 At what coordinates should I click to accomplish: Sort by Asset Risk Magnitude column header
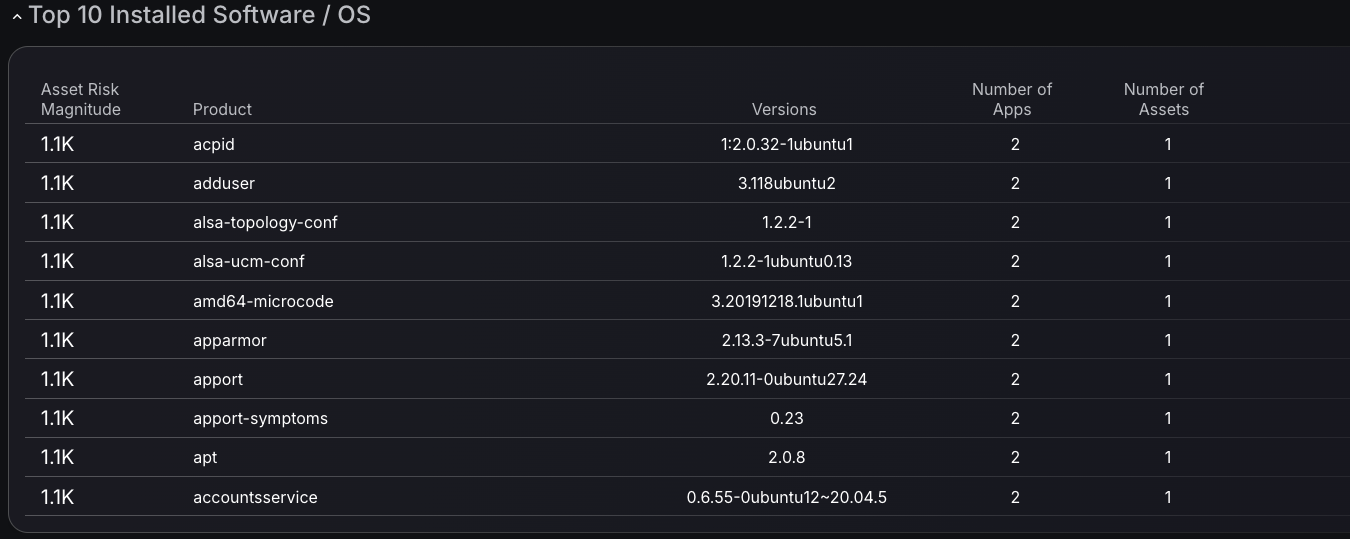80,99
